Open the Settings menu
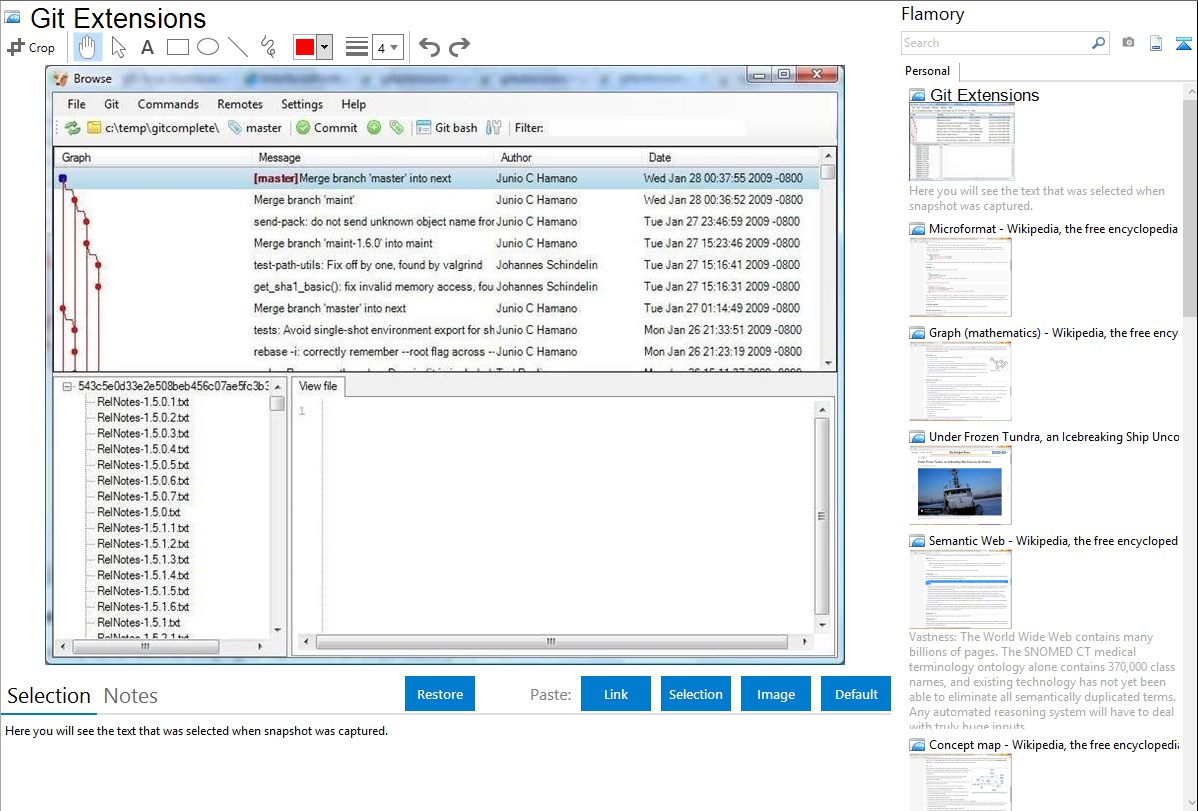1198x811 pixels. coord(302,105)
